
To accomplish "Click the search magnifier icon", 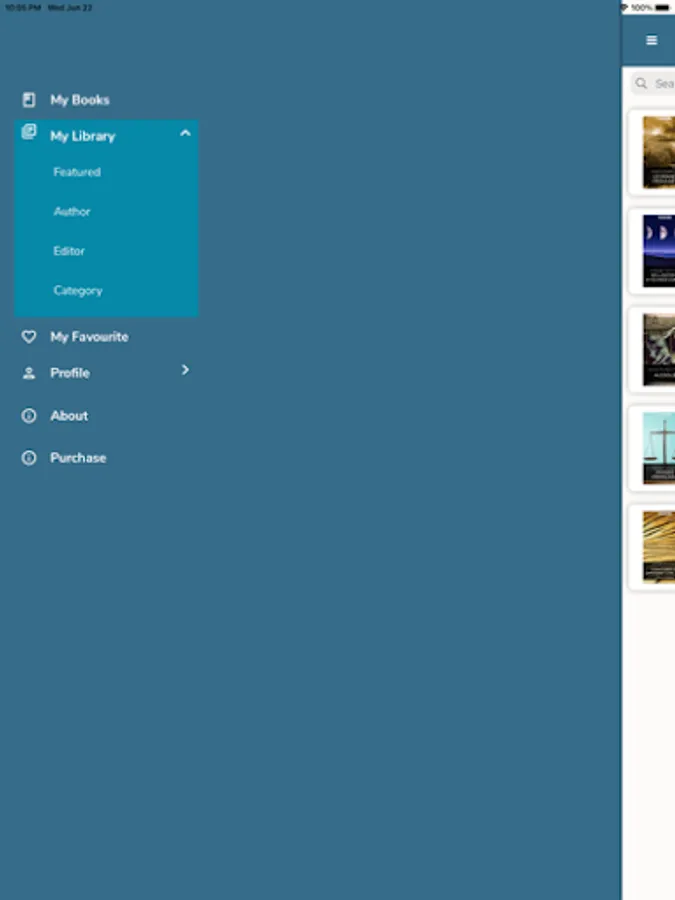I will pos(641,84).
